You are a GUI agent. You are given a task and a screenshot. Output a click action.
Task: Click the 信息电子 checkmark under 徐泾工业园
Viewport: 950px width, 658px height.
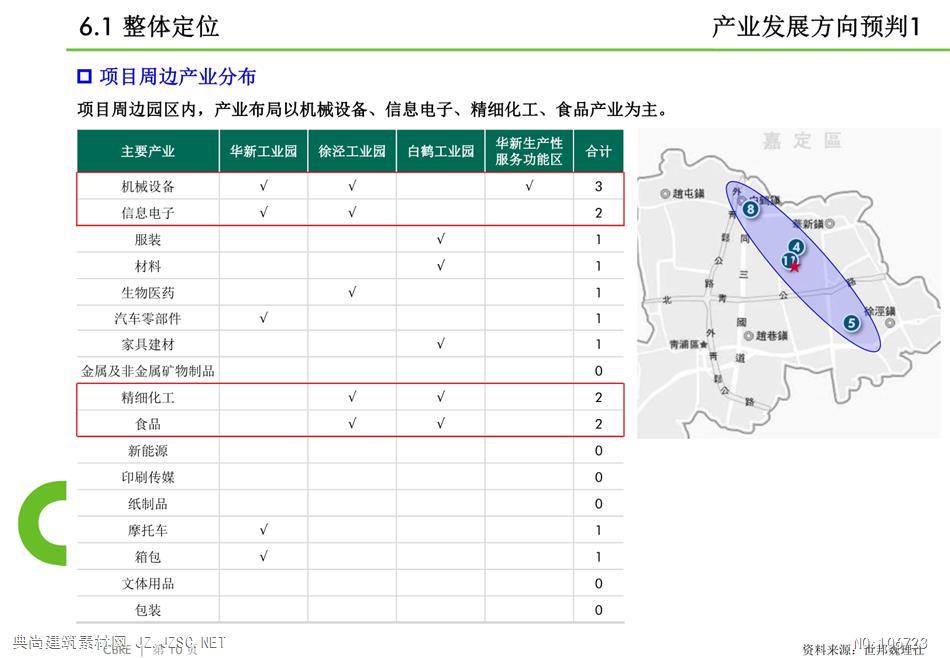352,212
